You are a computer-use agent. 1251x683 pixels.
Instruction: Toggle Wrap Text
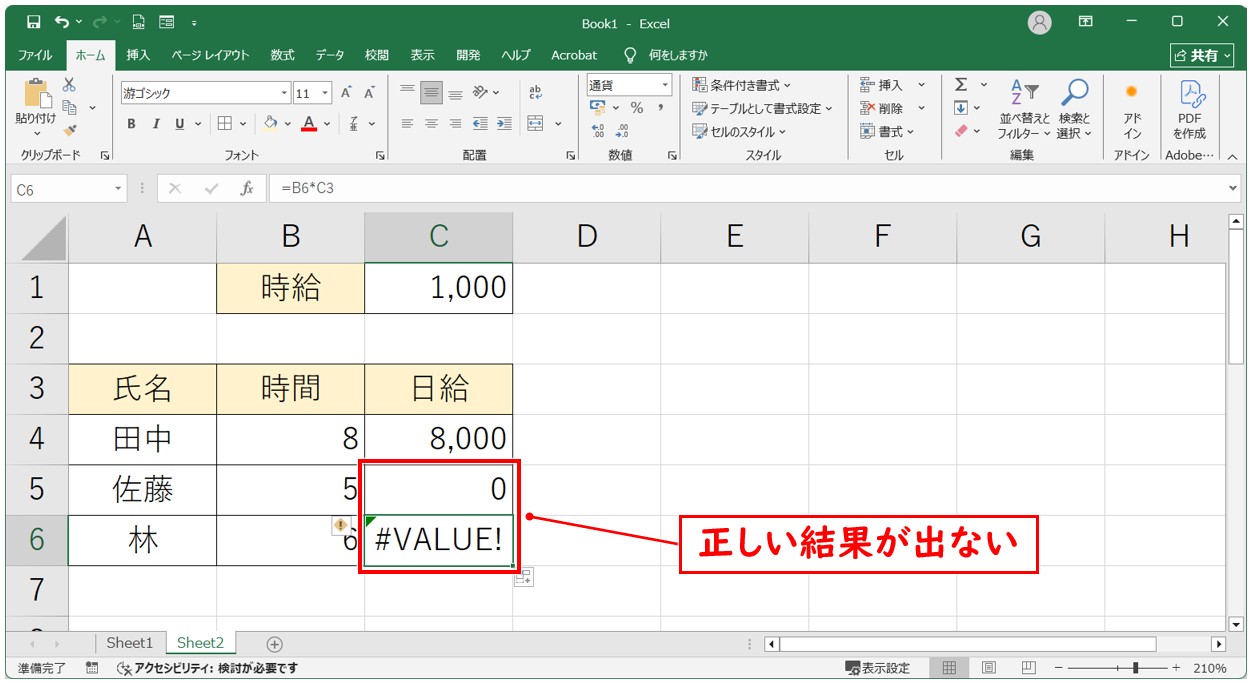pos(535,93)
